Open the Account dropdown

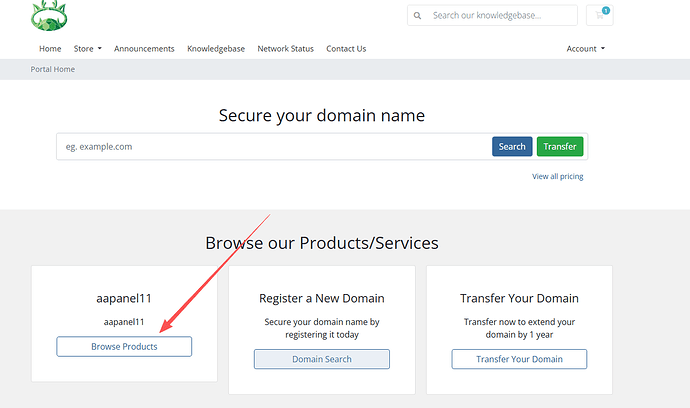(x=585, y=49)
